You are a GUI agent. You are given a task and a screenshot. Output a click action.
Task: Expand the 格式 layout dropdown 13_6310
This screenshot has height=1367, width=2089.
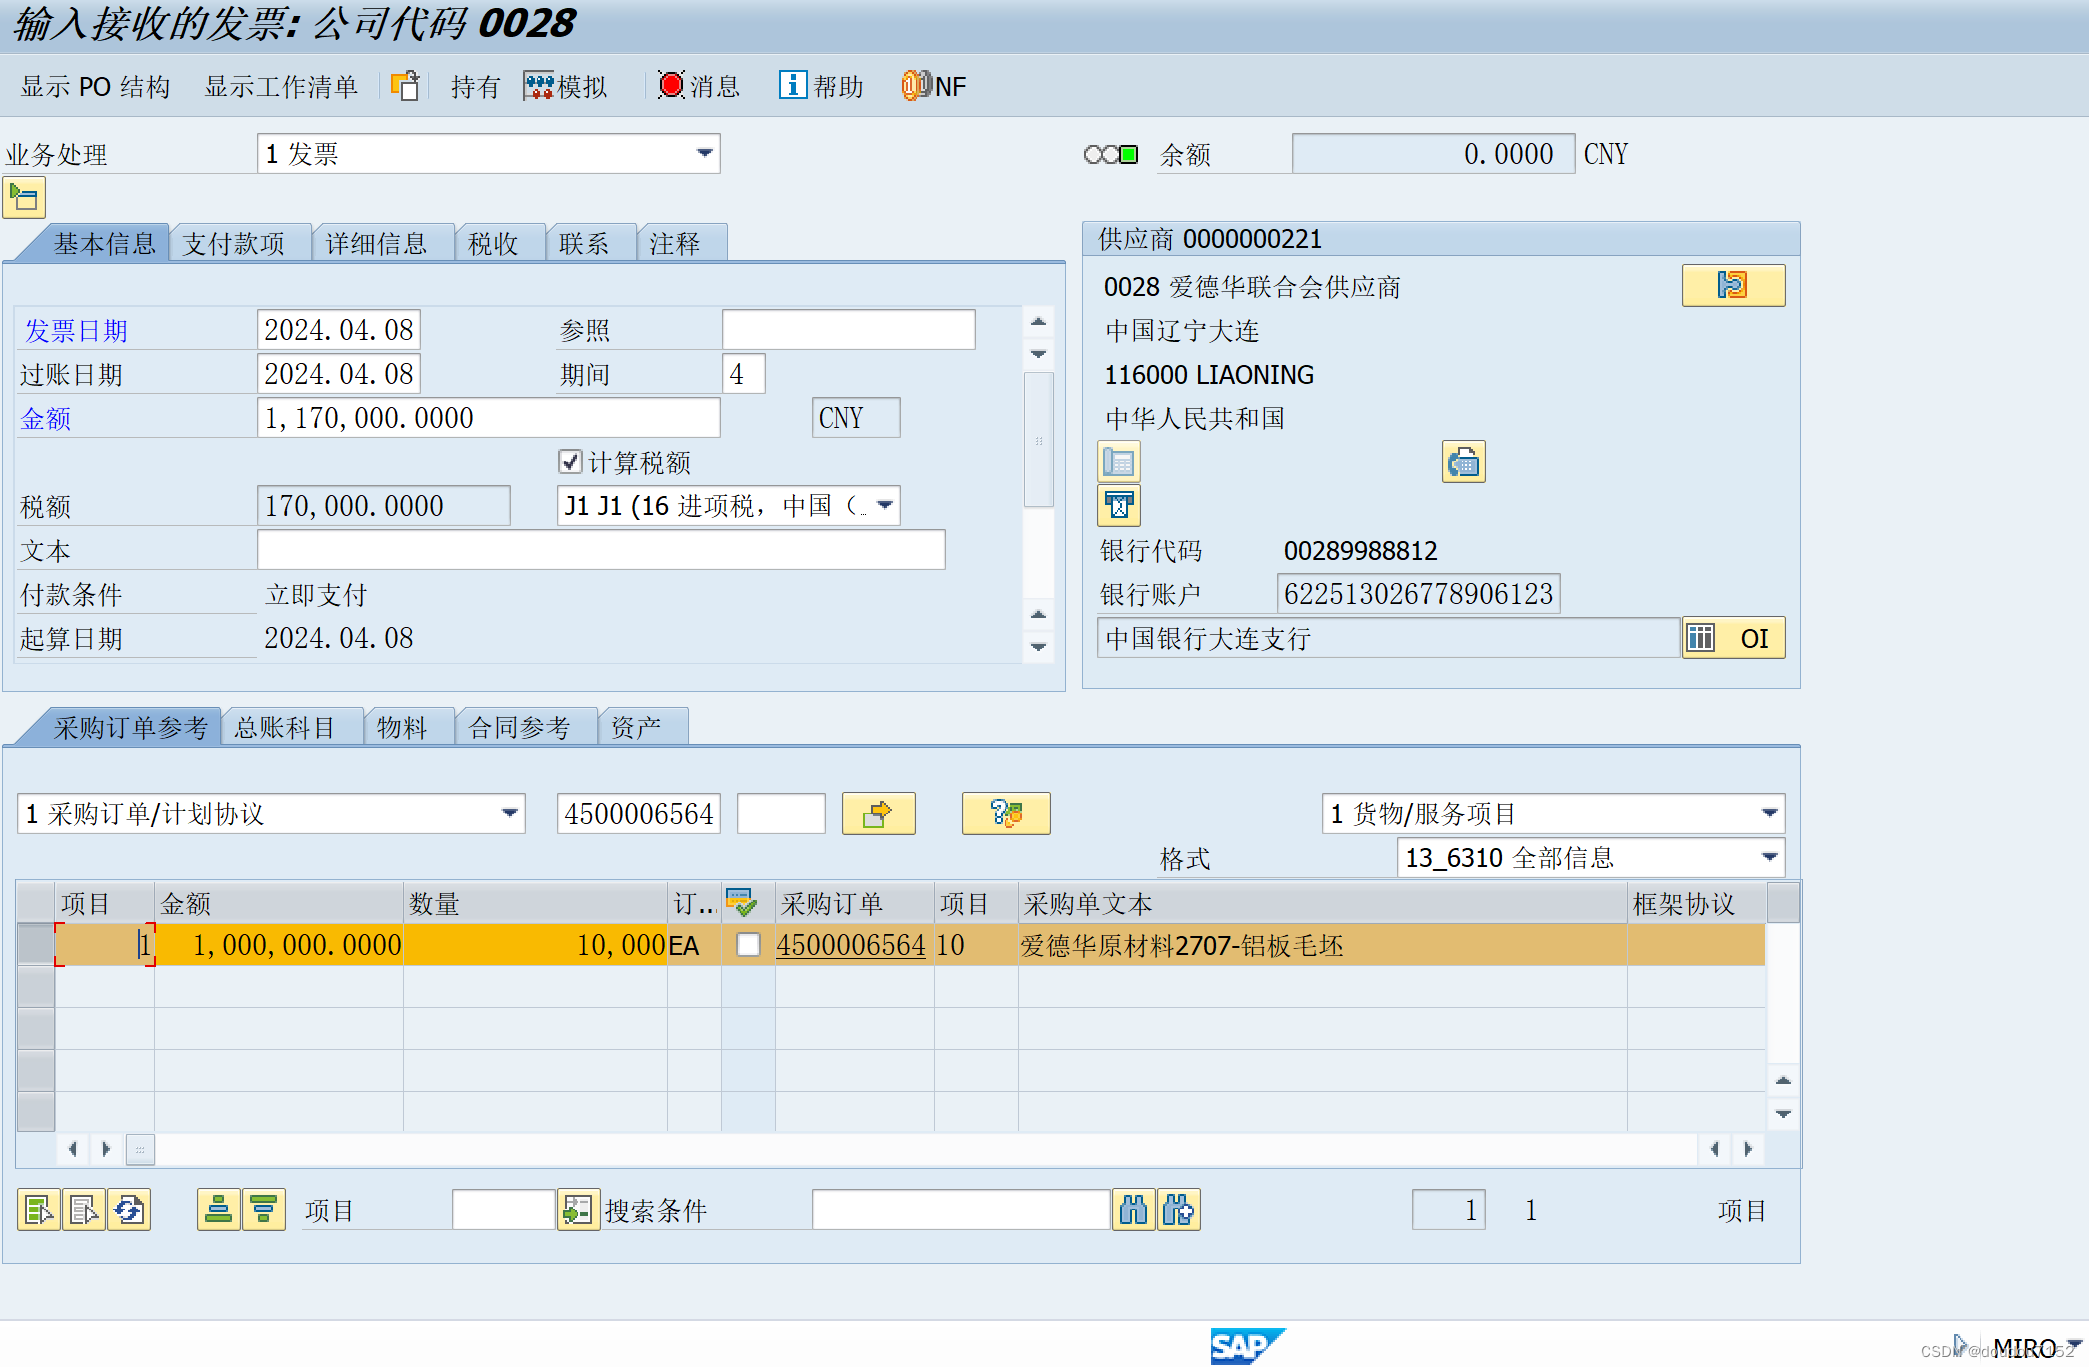coord(1769,858)
